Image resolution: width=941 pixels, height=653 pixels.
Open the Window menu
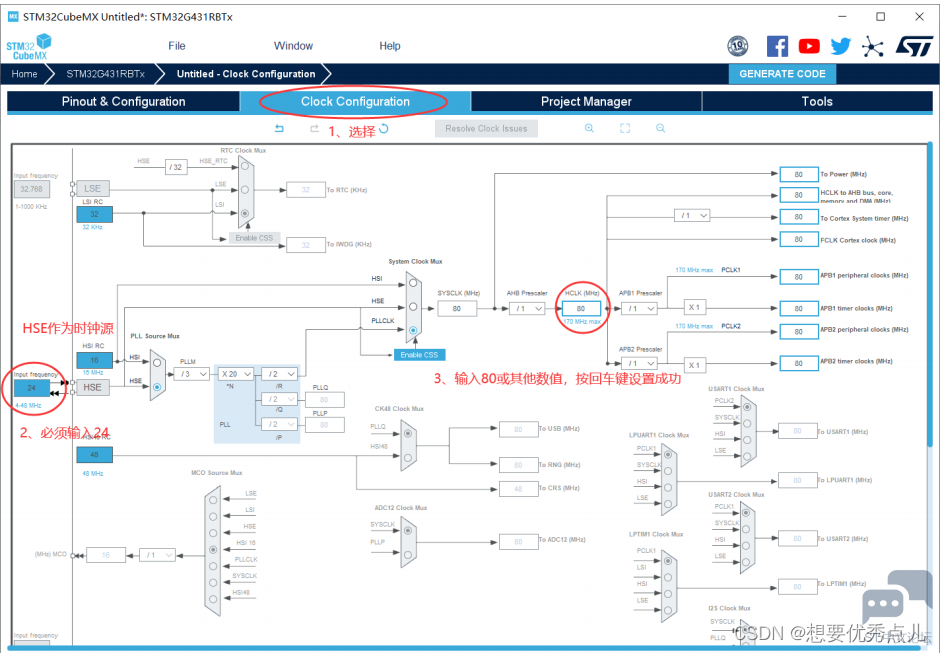(x=293, y=46)
